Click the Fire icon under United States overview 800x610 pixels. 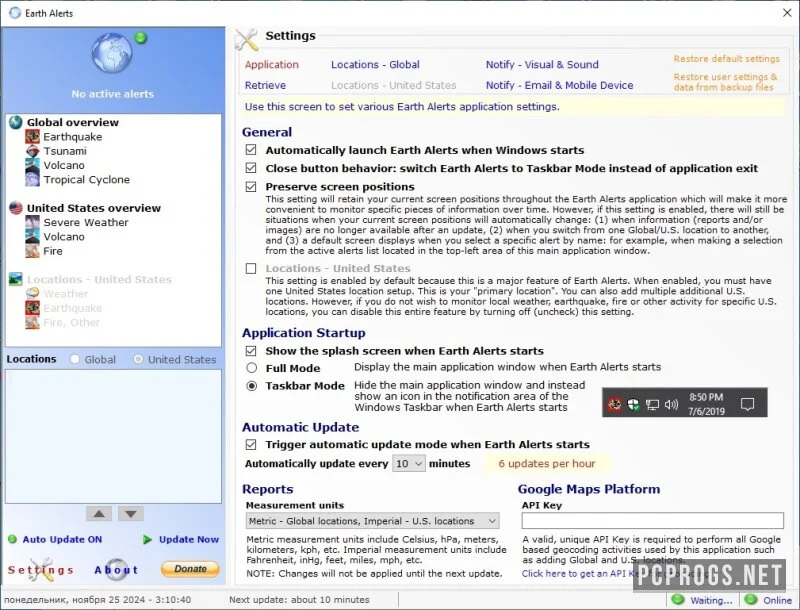pyautogui.click(x=33, y=250)
